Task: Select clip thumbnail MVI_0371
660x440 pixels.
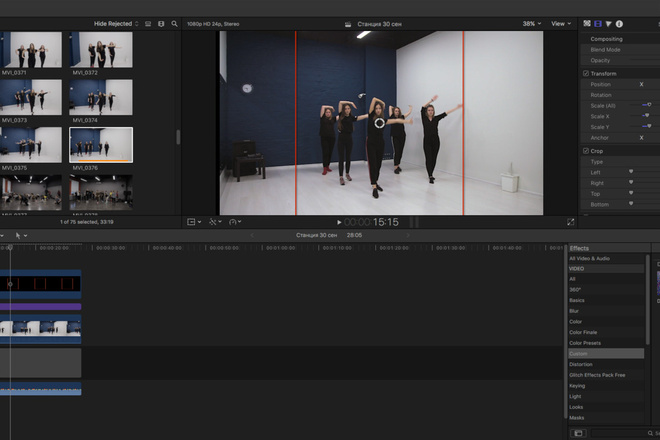Action: coord(31,50)
